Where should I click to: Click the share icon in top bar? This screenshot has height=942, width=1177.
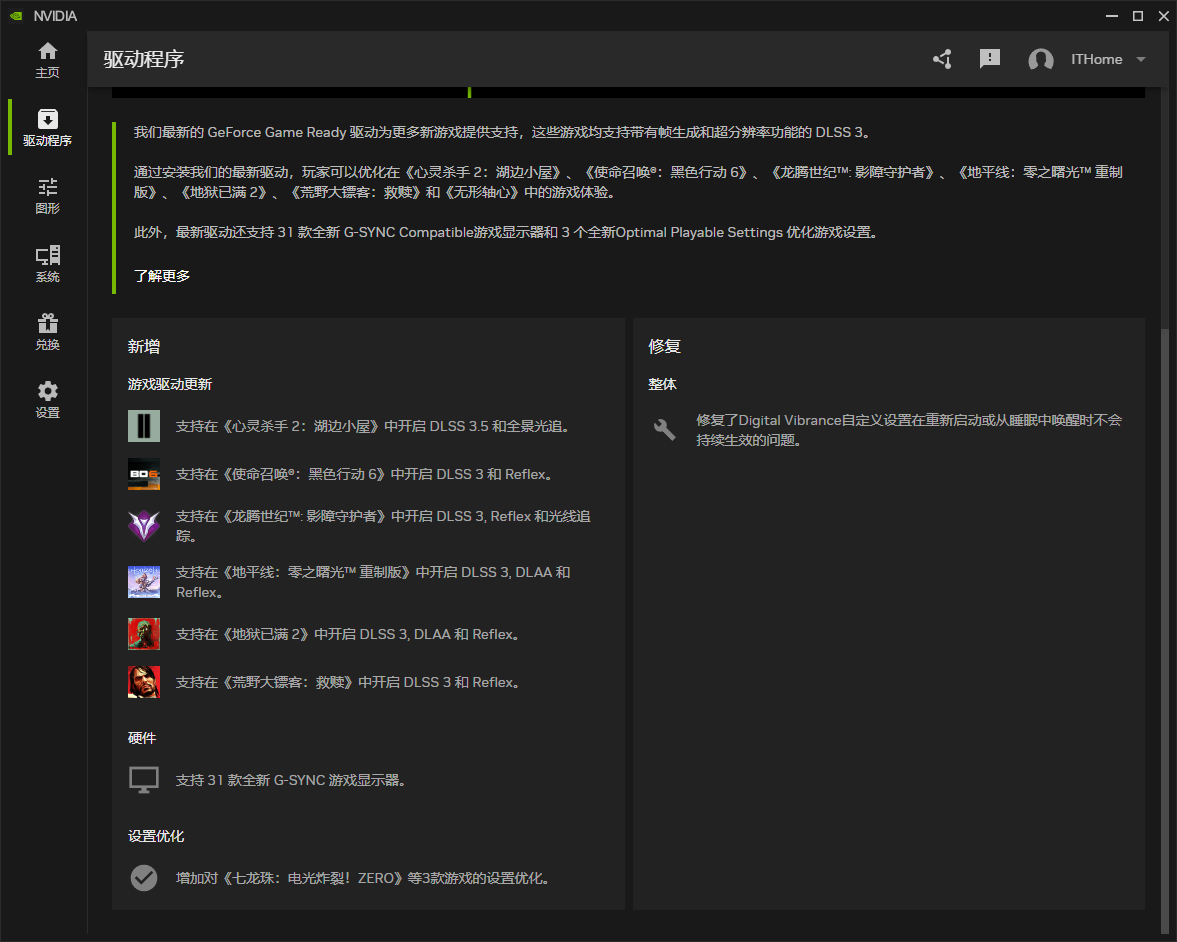[941, 59]
